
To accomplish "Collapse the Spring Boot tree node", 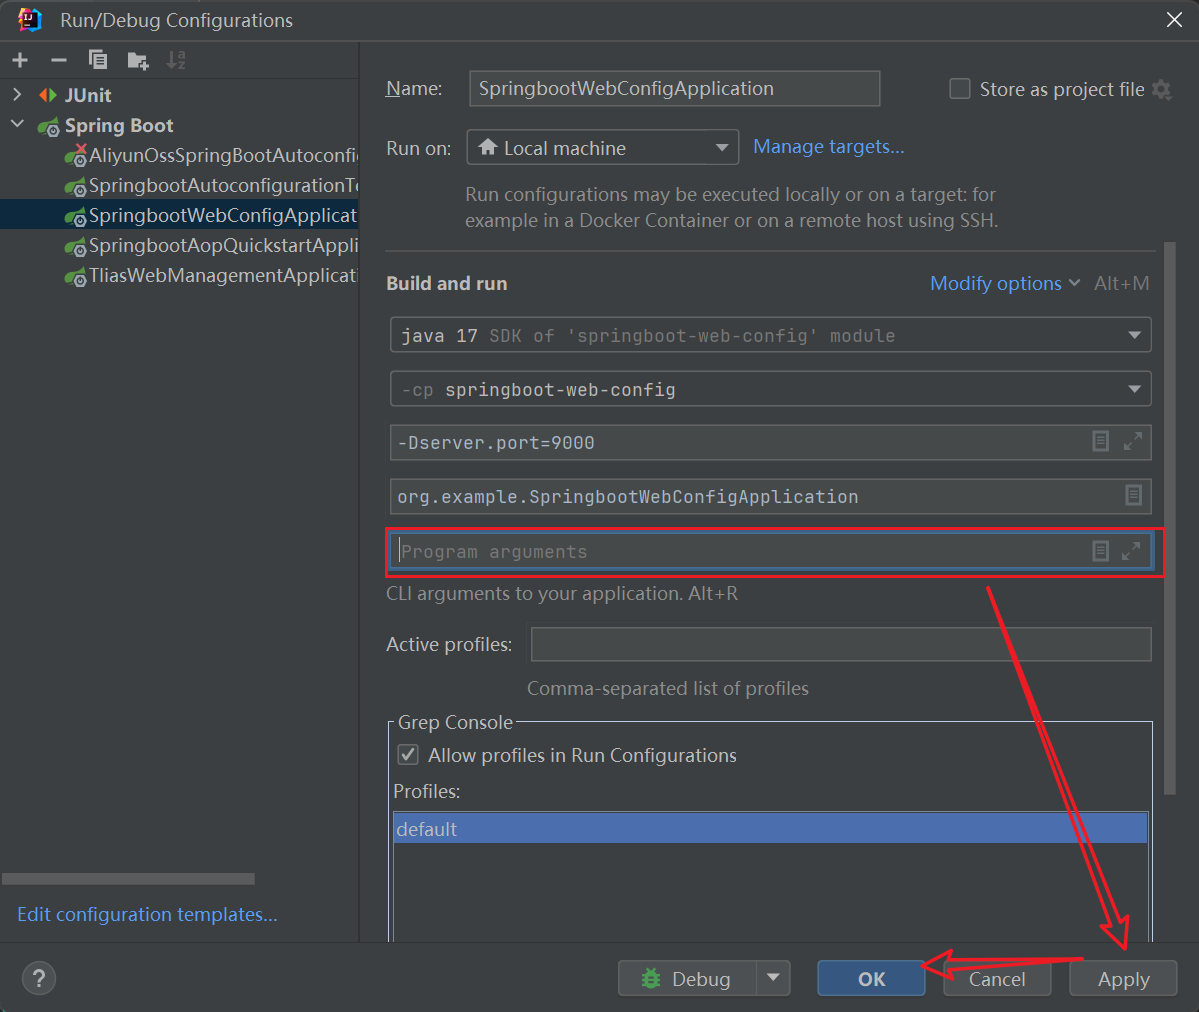I will click(18, 124).
